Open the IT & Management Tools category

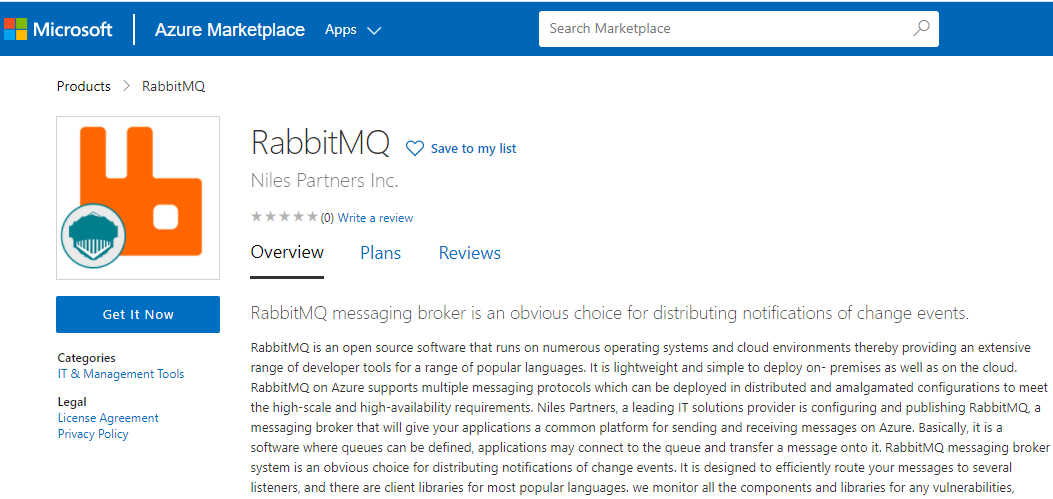(121, 374)
